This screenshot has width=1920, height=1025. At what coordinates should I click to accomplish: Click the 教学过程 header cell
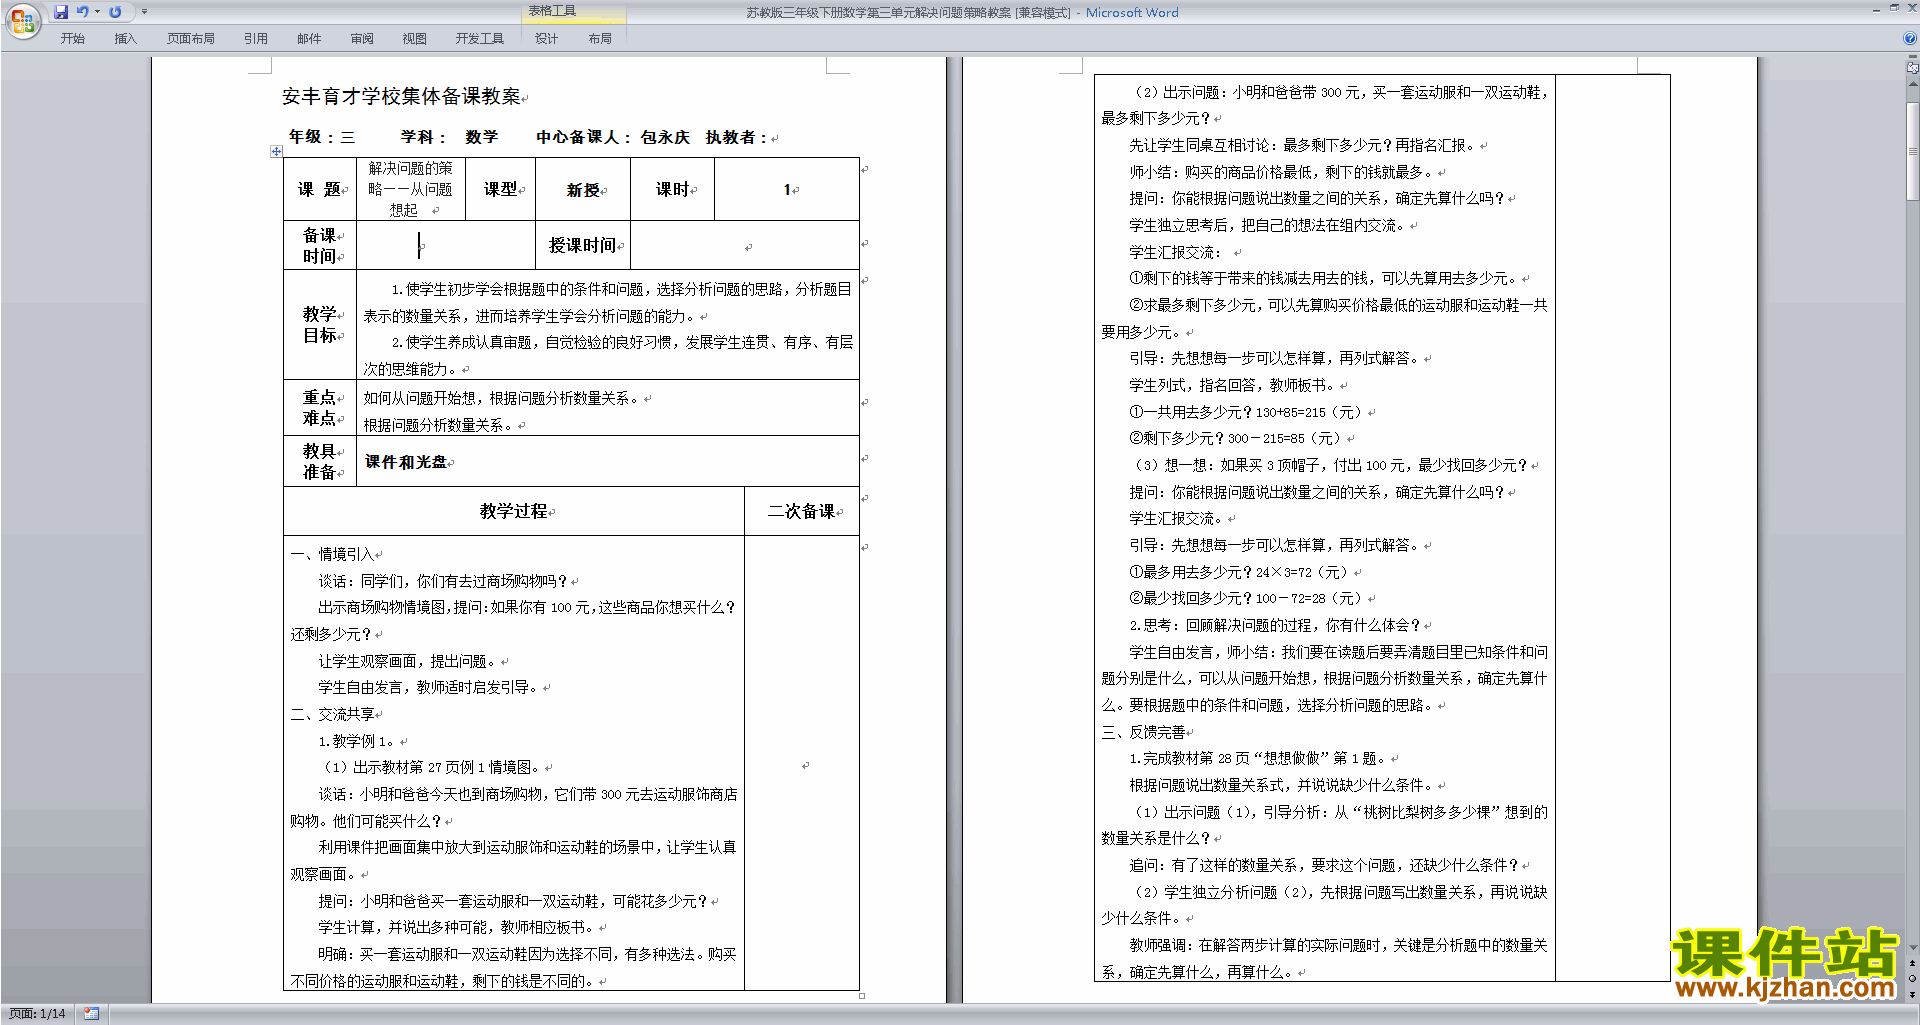[x=514, y=511]
